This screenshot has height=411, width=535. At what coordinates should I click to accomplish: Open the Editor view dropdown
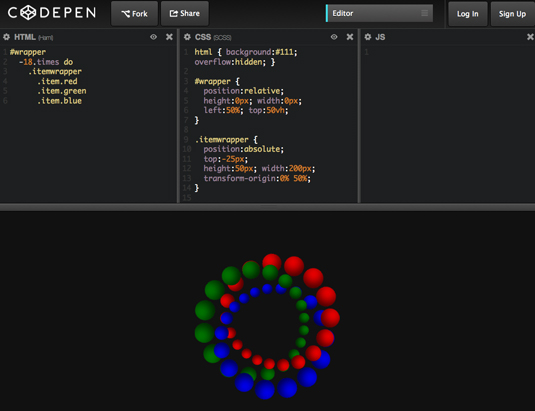tap(379, 13)
